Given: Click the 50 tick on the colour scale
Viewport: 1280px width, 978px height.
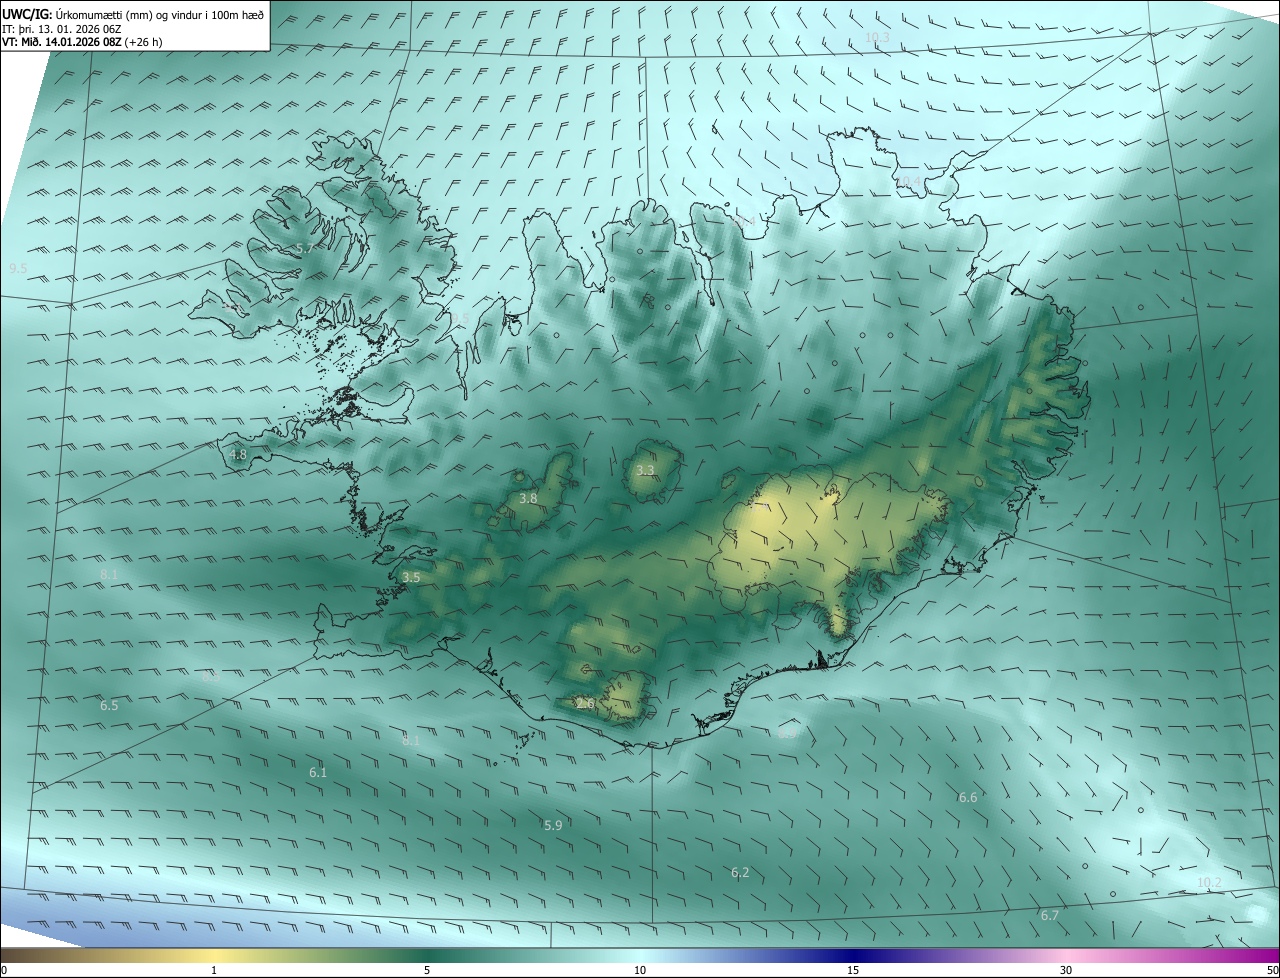Looking at the screenshot, I should [x=1272, y=970].
